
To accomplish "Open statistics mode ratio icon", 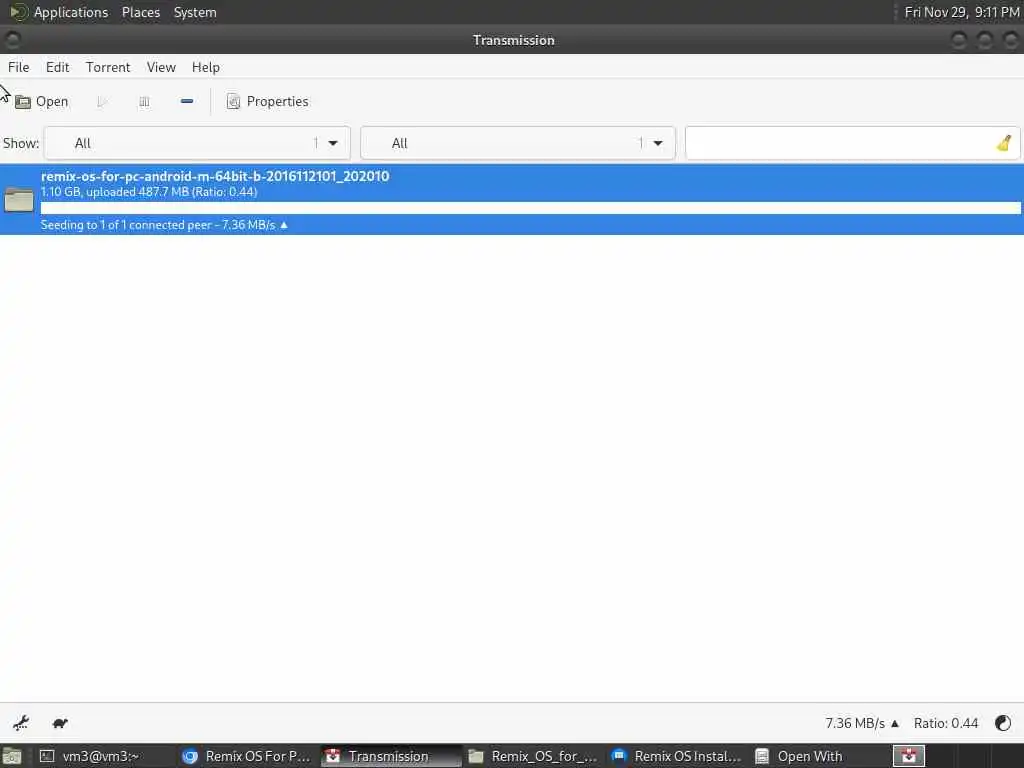I will click(1002, 723).
